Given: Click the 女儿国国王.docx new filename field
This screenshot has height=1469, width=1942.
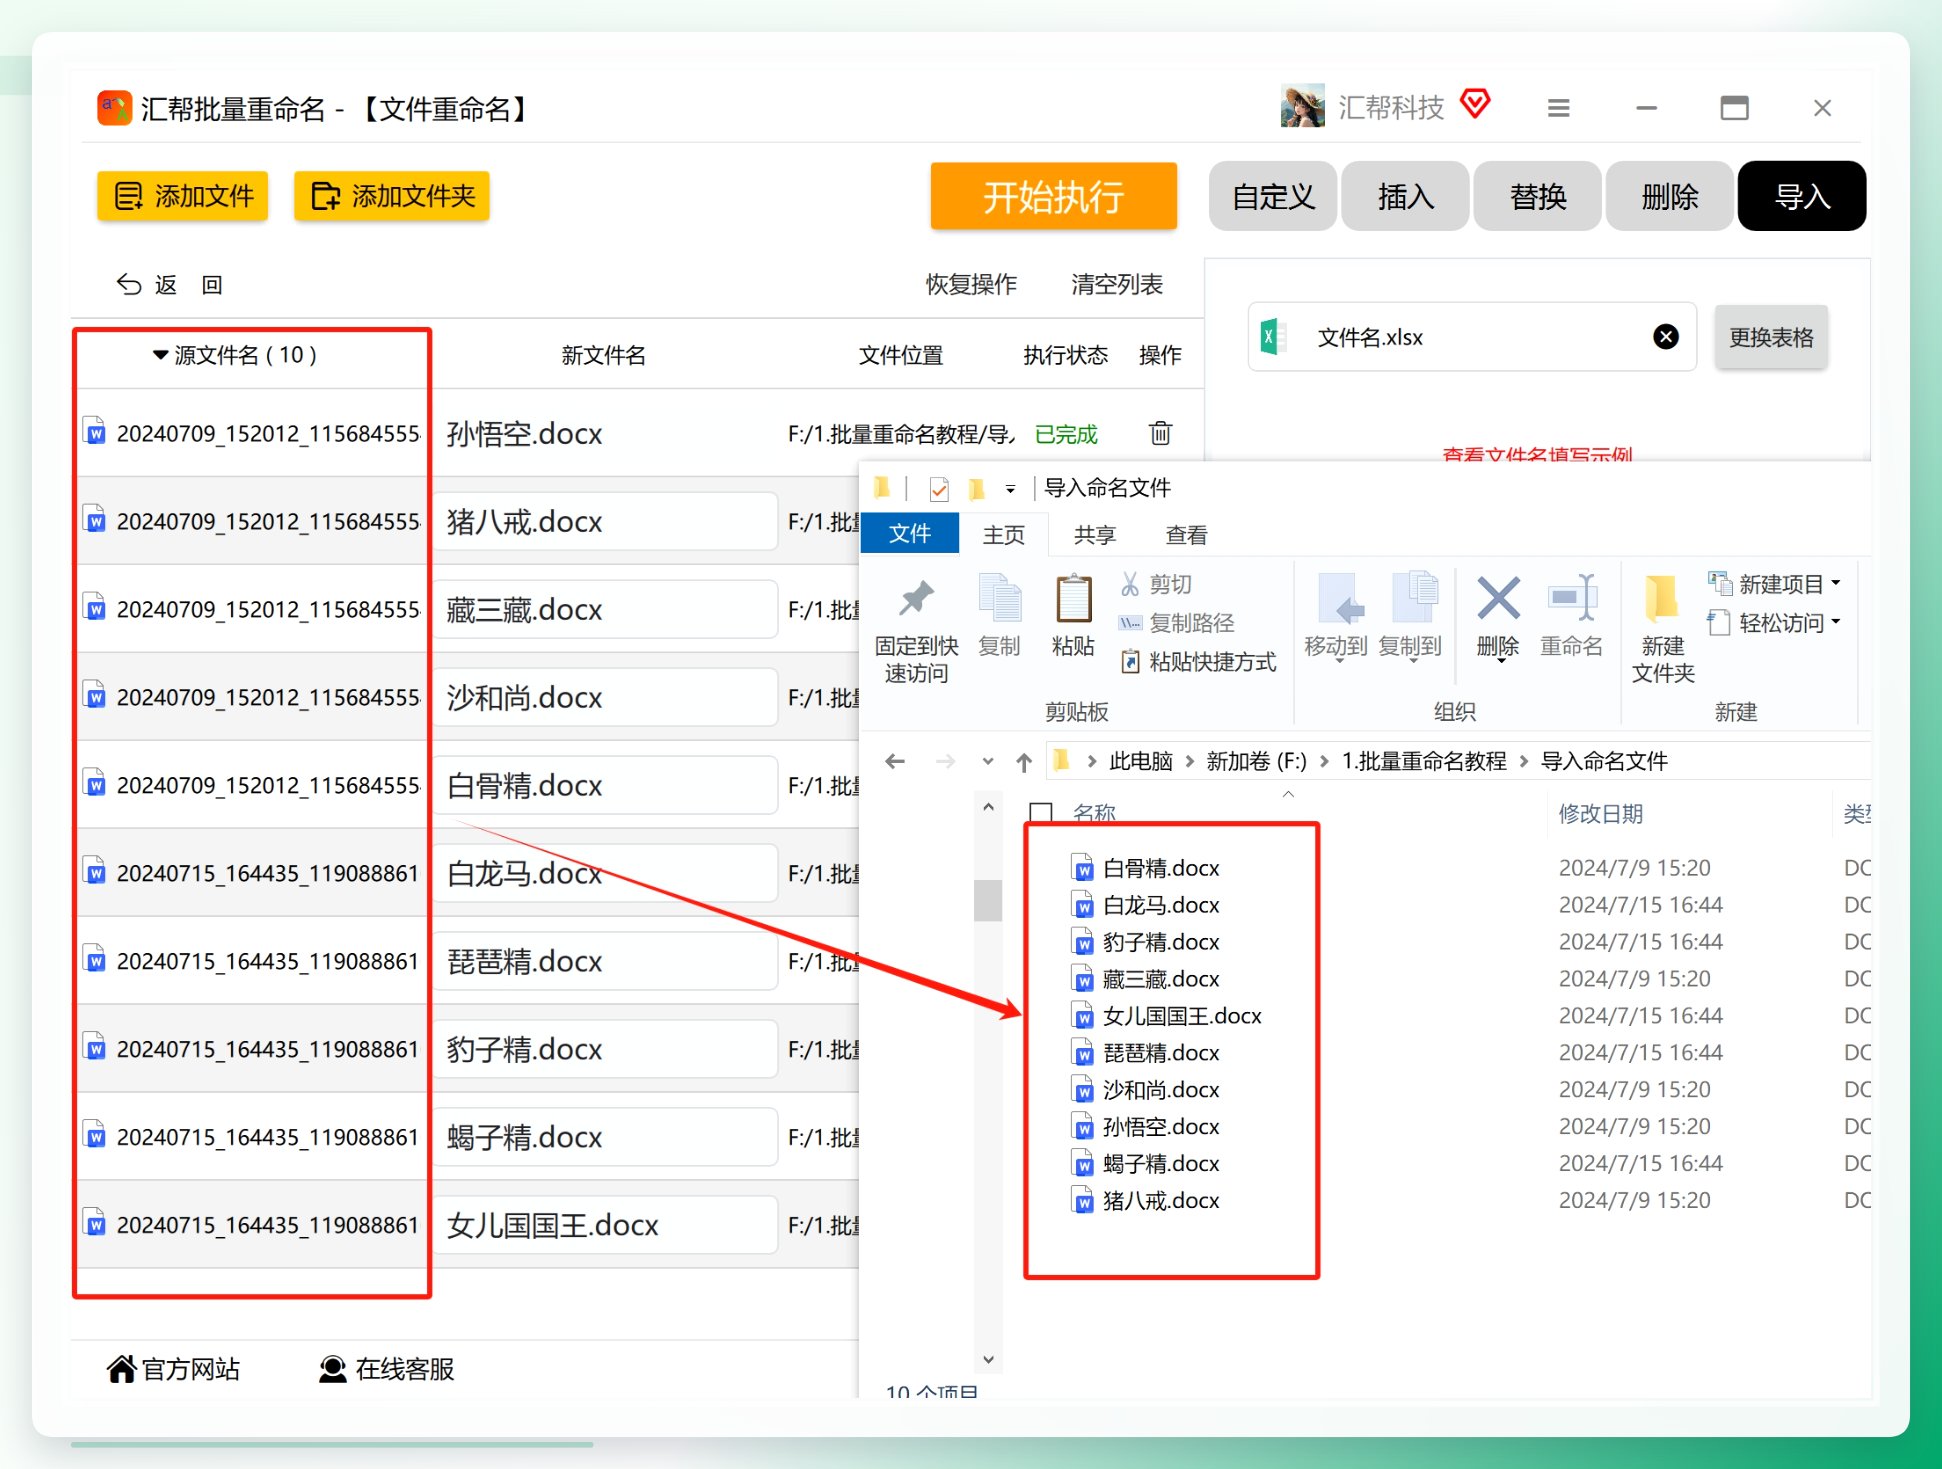Looking at the screenshot, I should pos(605,1225).
